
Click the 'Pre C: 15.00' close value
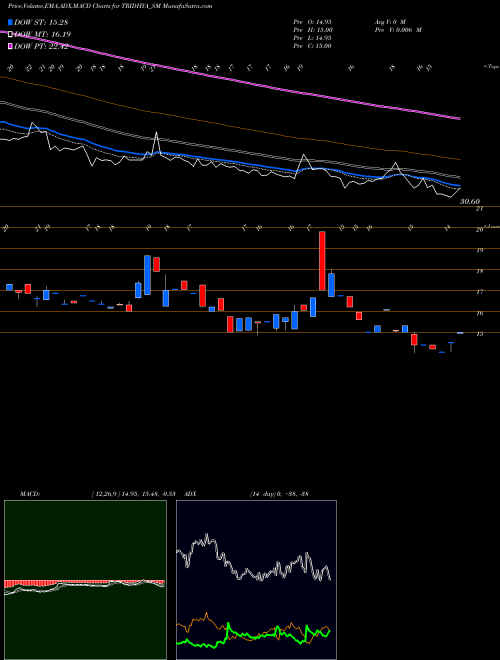tap(312, 46)
